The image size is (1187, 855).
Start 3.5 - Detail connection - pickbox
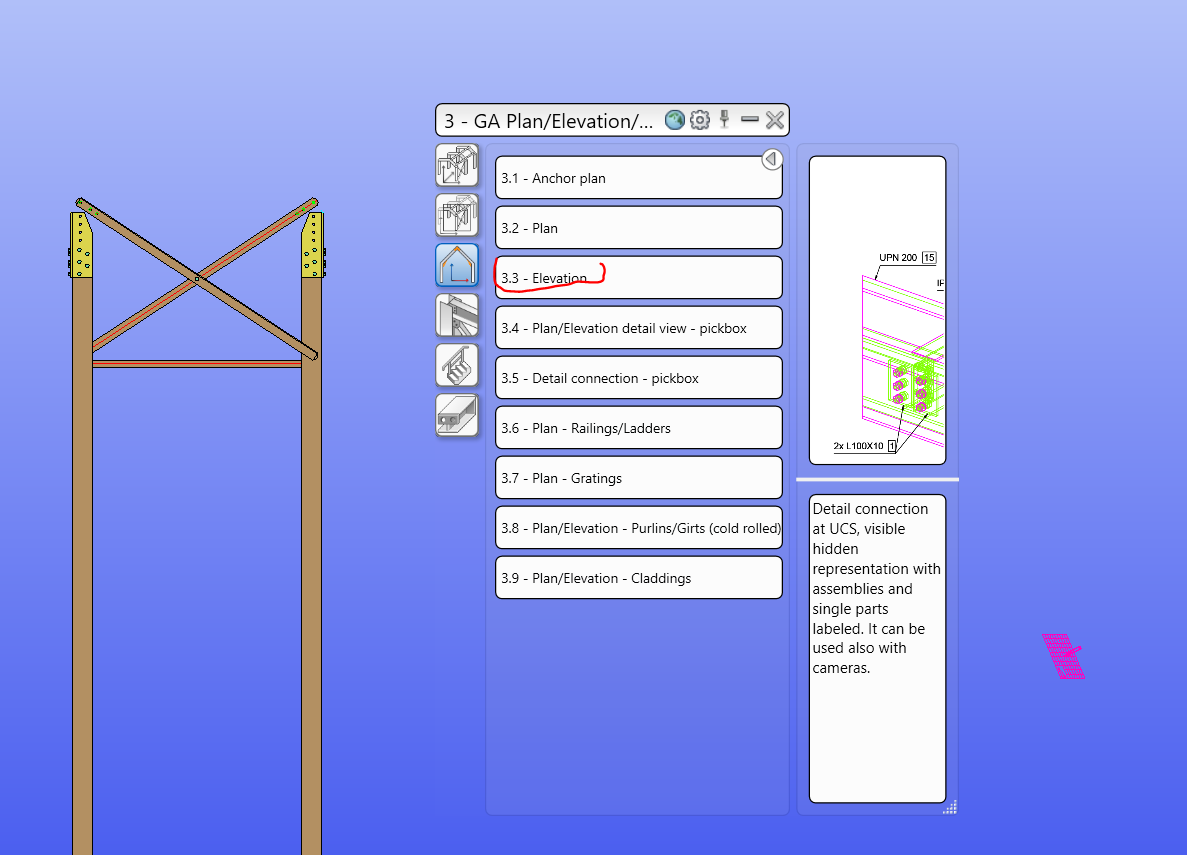pyautogui.click(x=638, y=377)
